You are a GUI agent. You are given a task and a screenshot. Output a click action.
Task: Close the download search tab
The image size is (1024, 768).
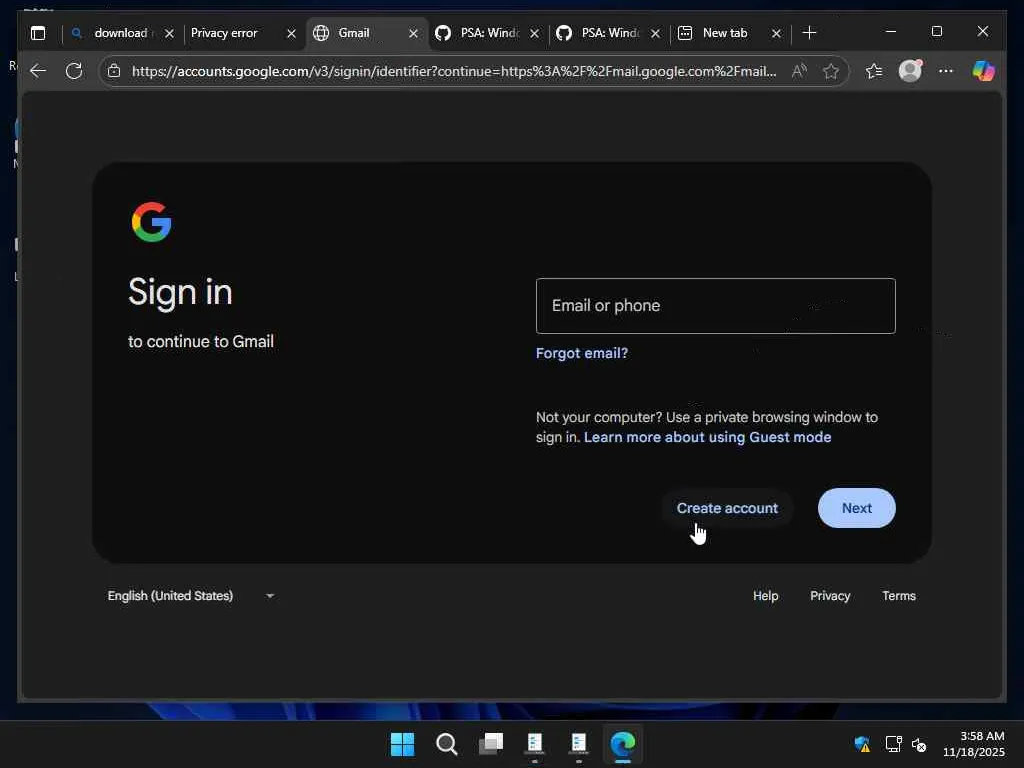click(x=169, y=33)
